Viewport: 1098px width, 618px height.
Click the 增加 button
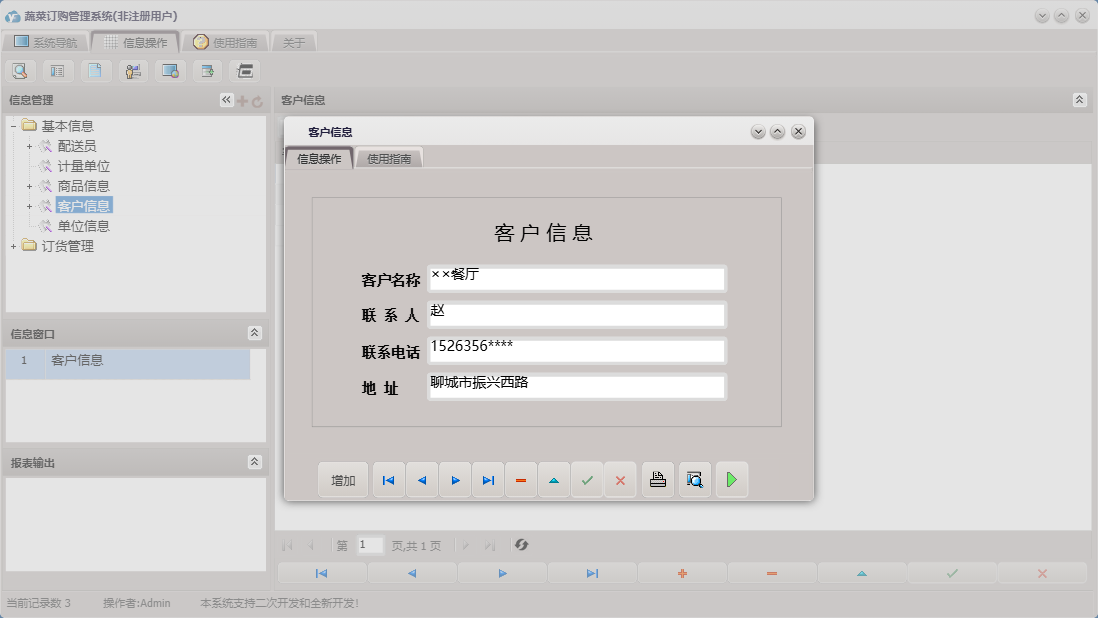click(343, 479)
